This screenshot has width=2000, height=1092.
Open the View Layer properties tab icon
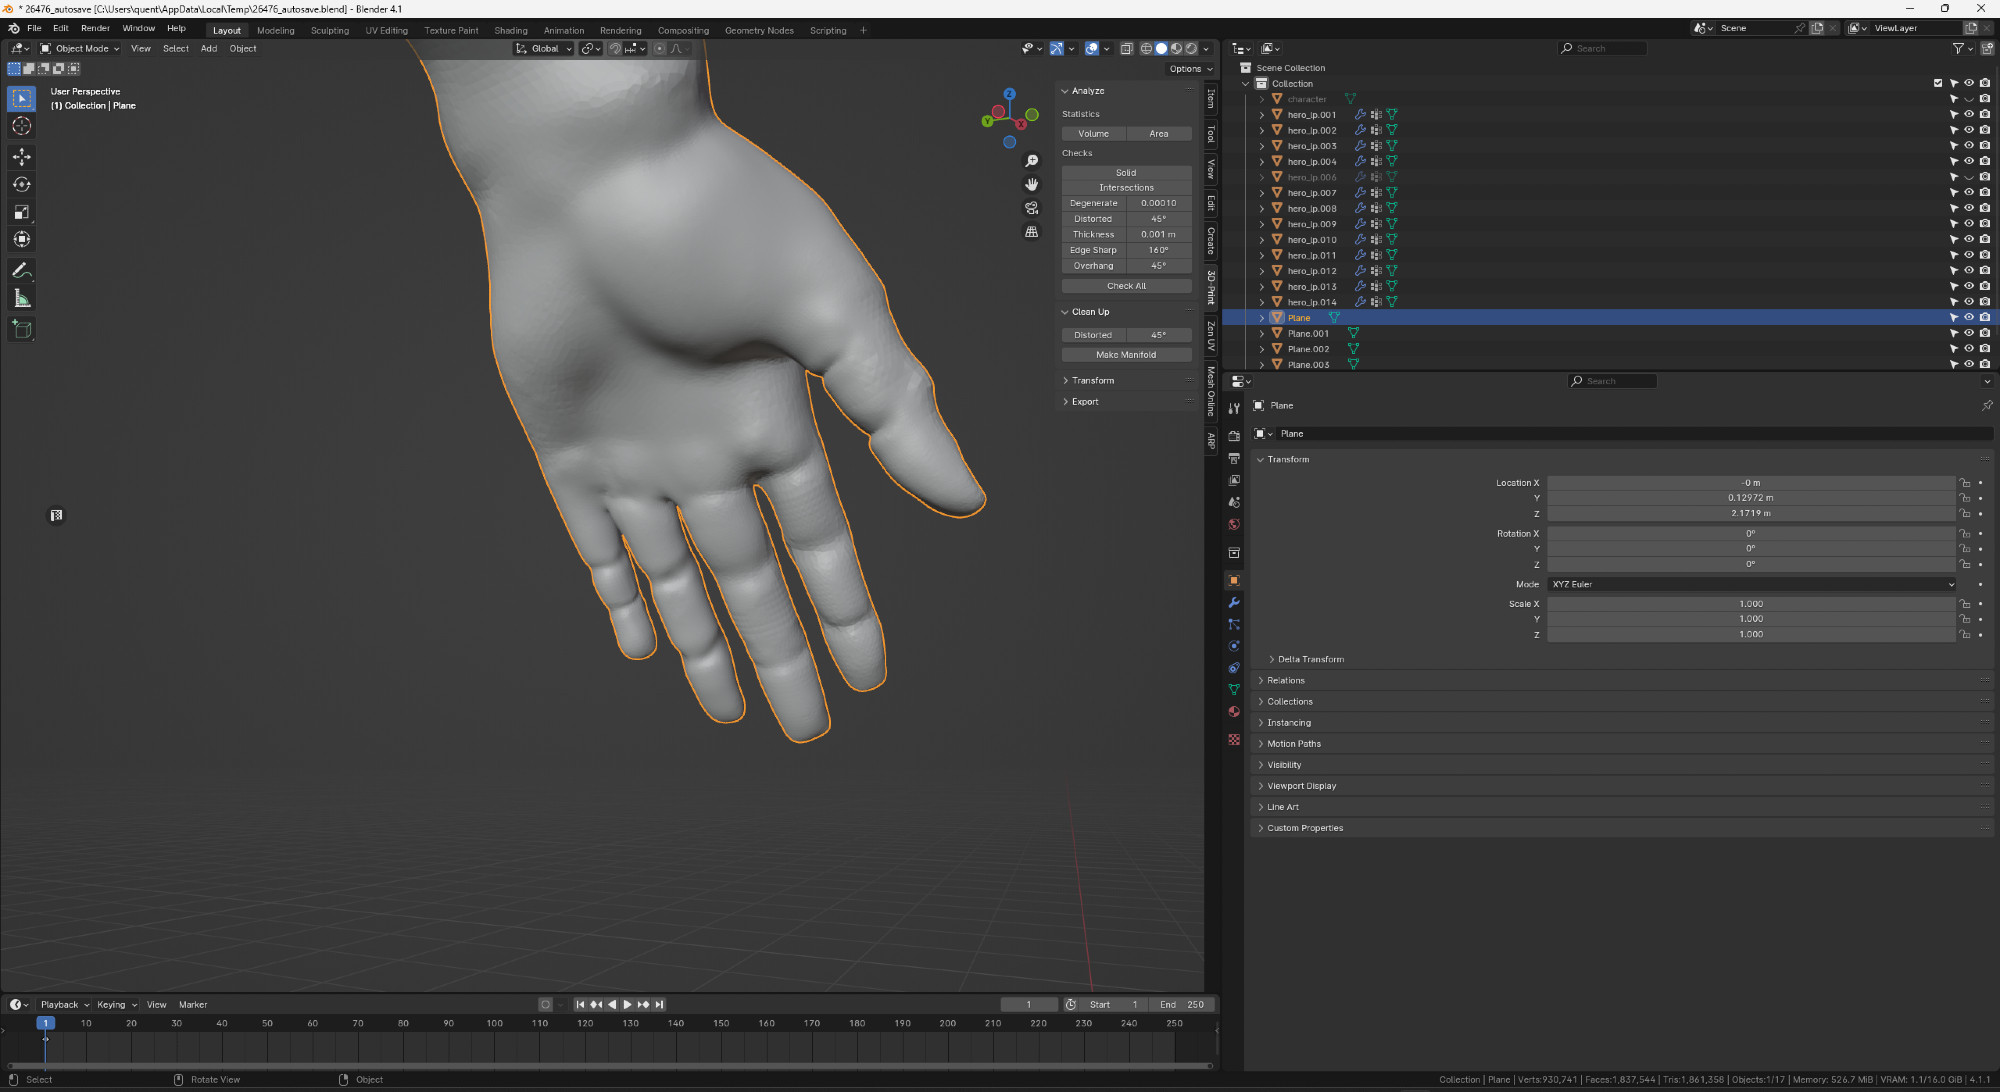(x=1234, y=480)
